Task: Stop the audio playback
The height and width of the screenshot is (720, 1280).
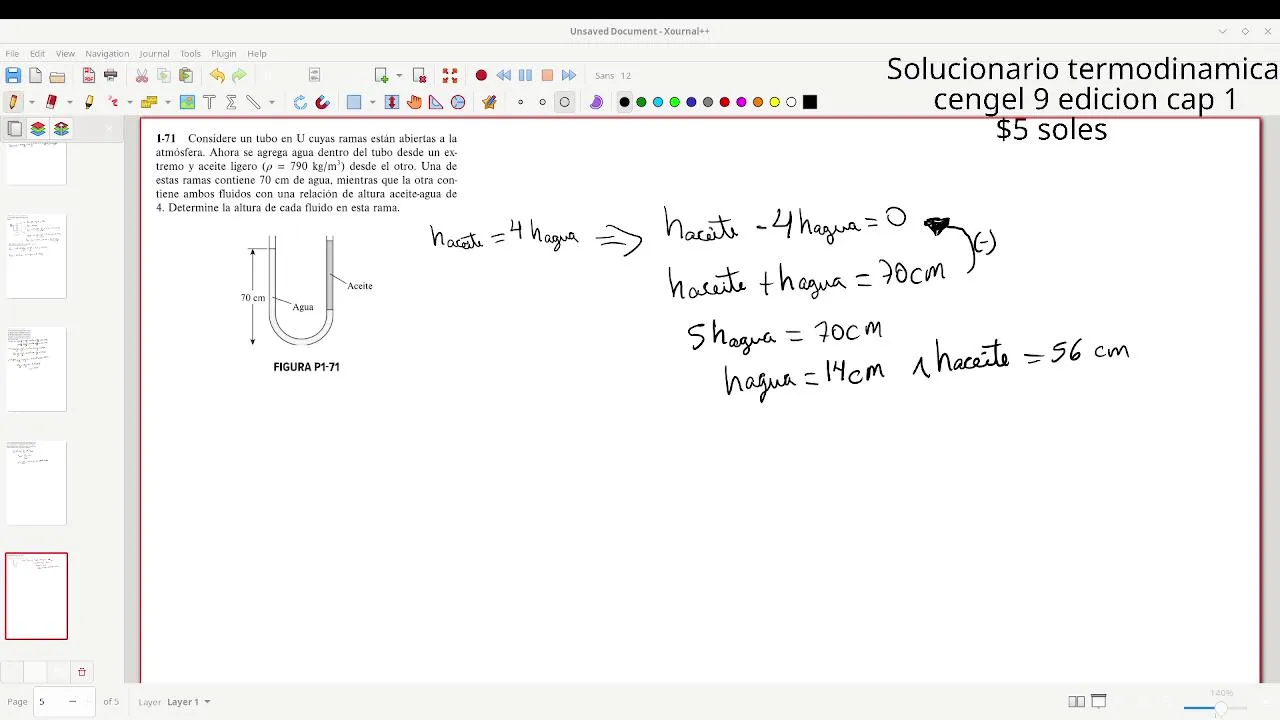Action: [547, 75]
